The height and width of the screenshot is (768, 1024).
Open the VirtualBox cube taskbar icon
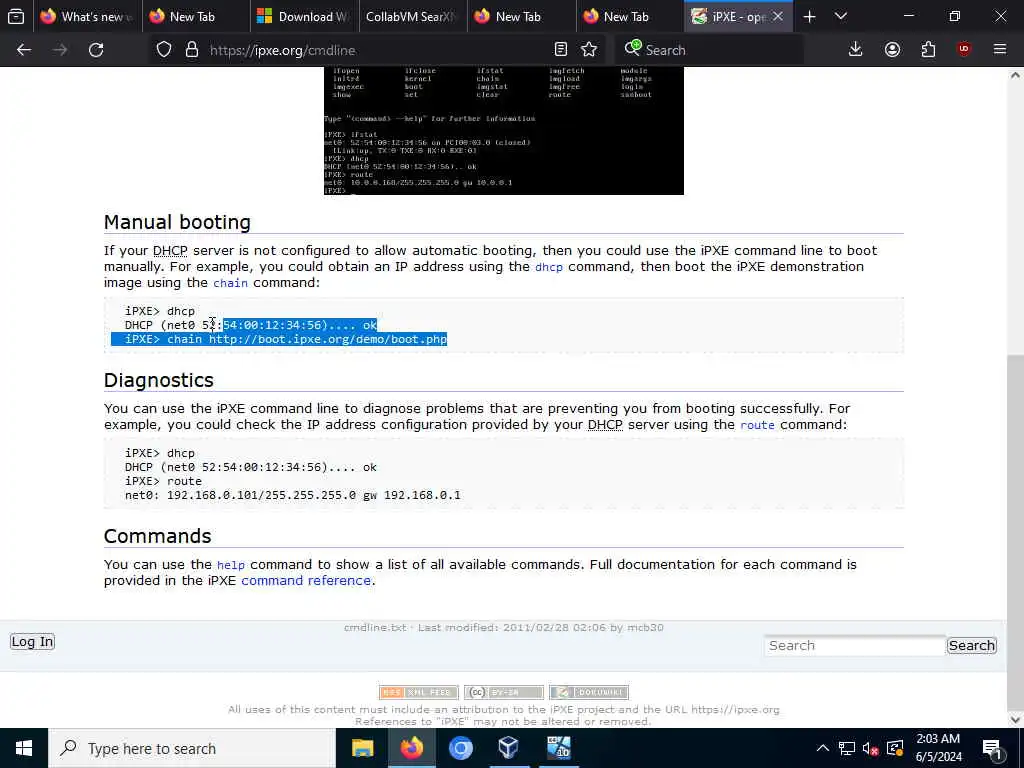[x=509, y=748]
